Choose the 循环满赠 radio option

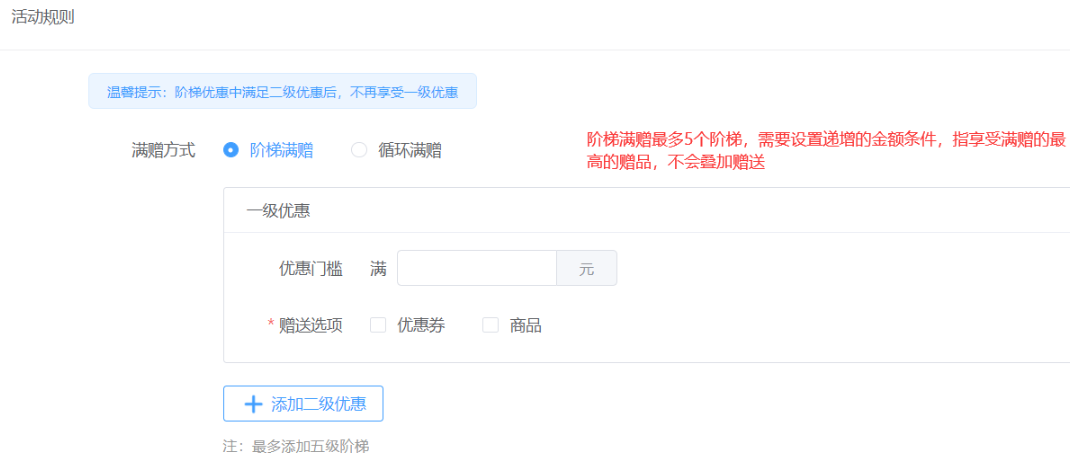tap(359, 150)
